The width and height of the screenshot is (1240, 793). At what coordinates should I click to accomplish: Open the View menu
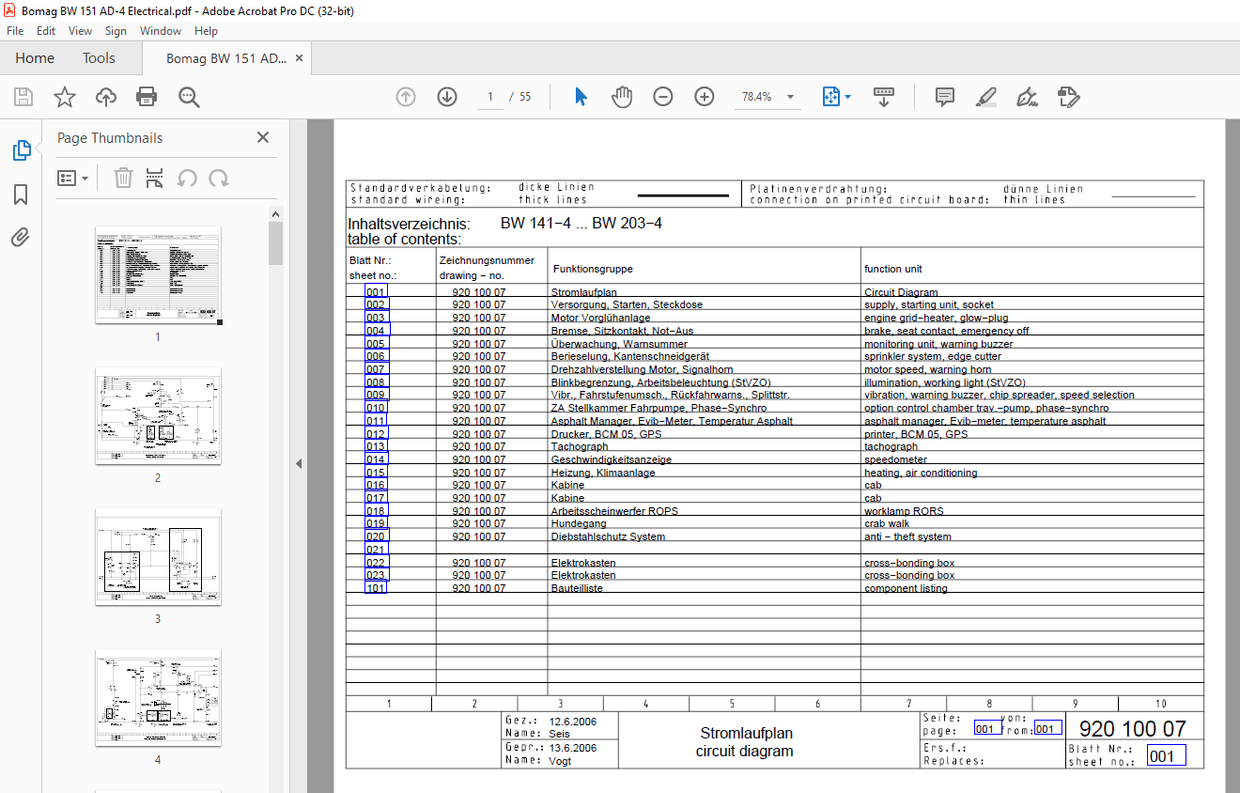(80, 31)
